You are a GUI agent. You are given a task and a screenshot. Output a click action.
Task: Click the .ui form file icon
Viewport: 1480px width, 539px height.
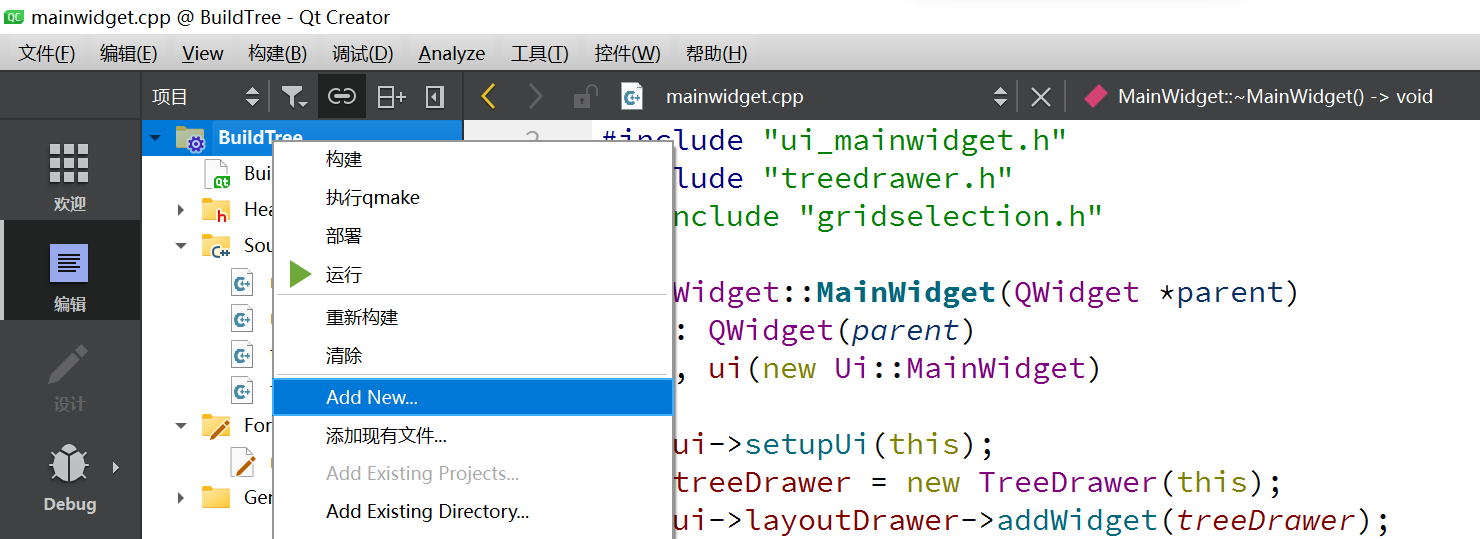(242, 462)
